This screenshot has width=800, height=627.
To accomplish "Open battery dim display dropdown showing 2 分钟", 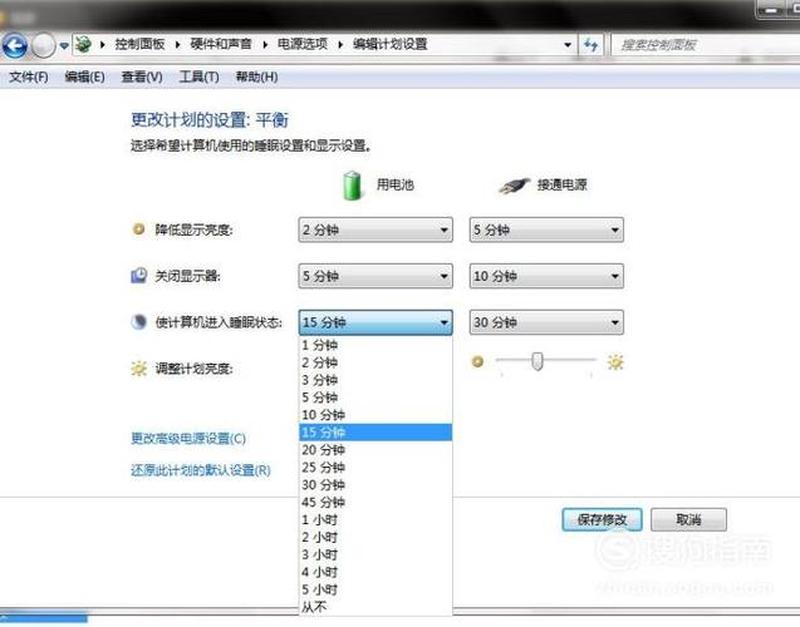I will point(376,230).
